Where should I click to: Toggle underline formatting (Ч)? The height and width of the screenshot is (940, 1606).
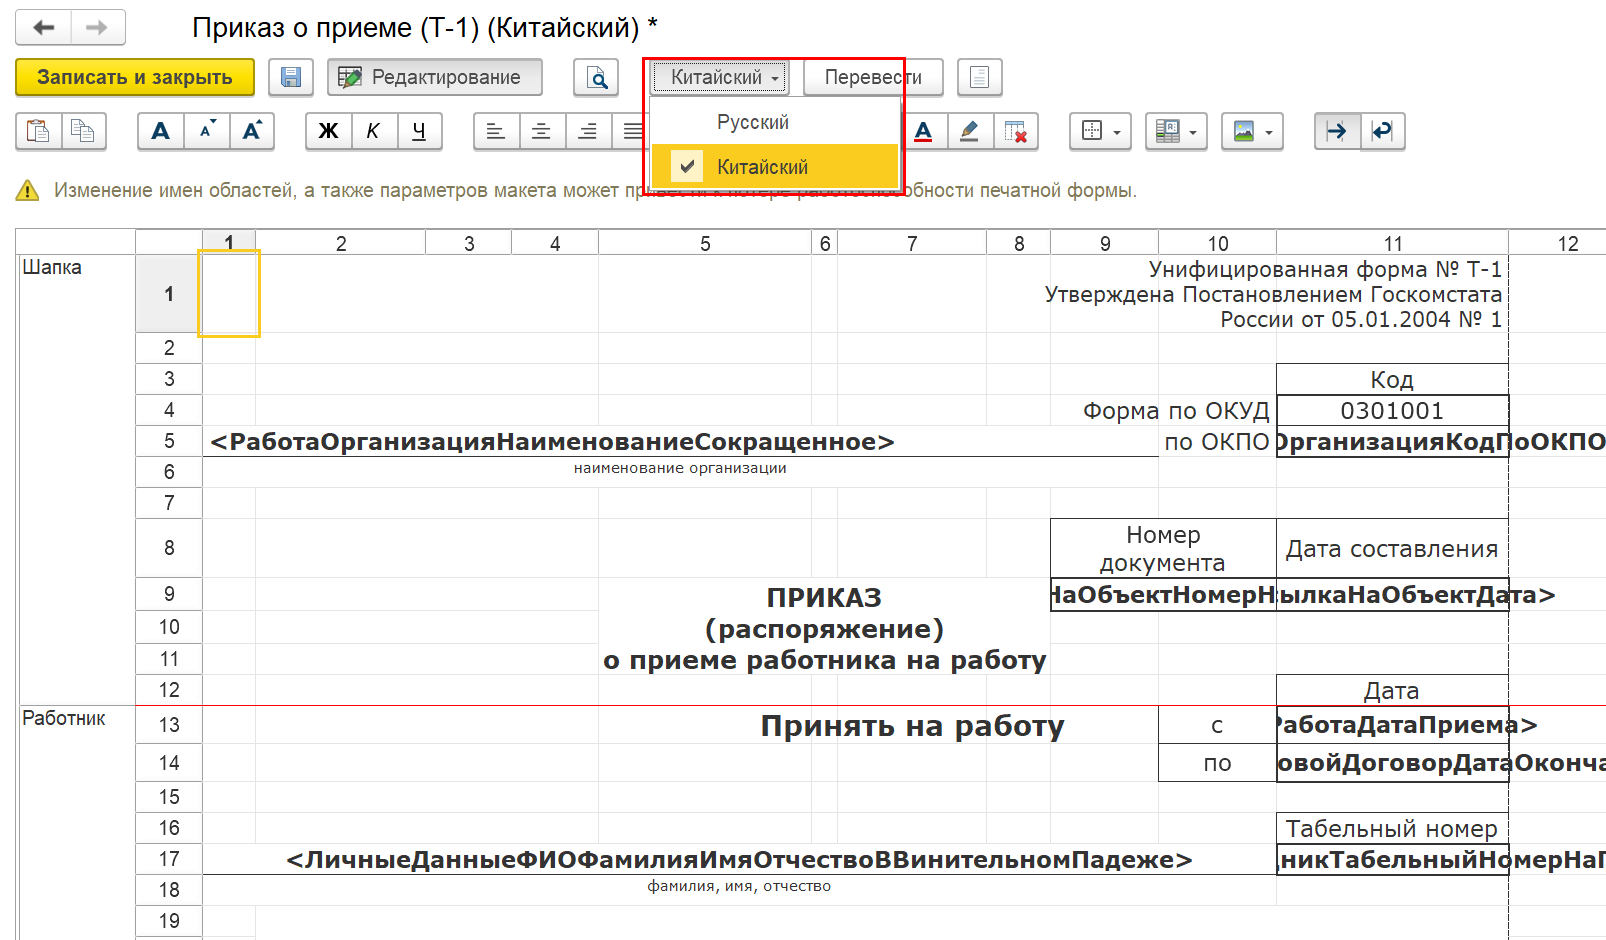point(419,131)
